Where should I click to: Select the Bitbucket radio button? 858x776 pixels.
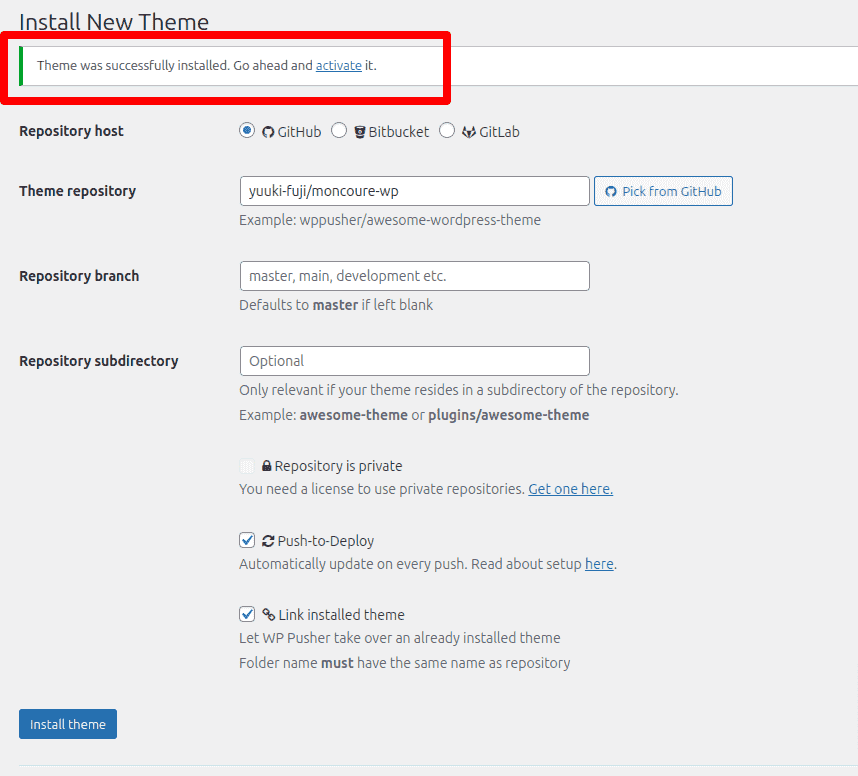tap(339, 130)
